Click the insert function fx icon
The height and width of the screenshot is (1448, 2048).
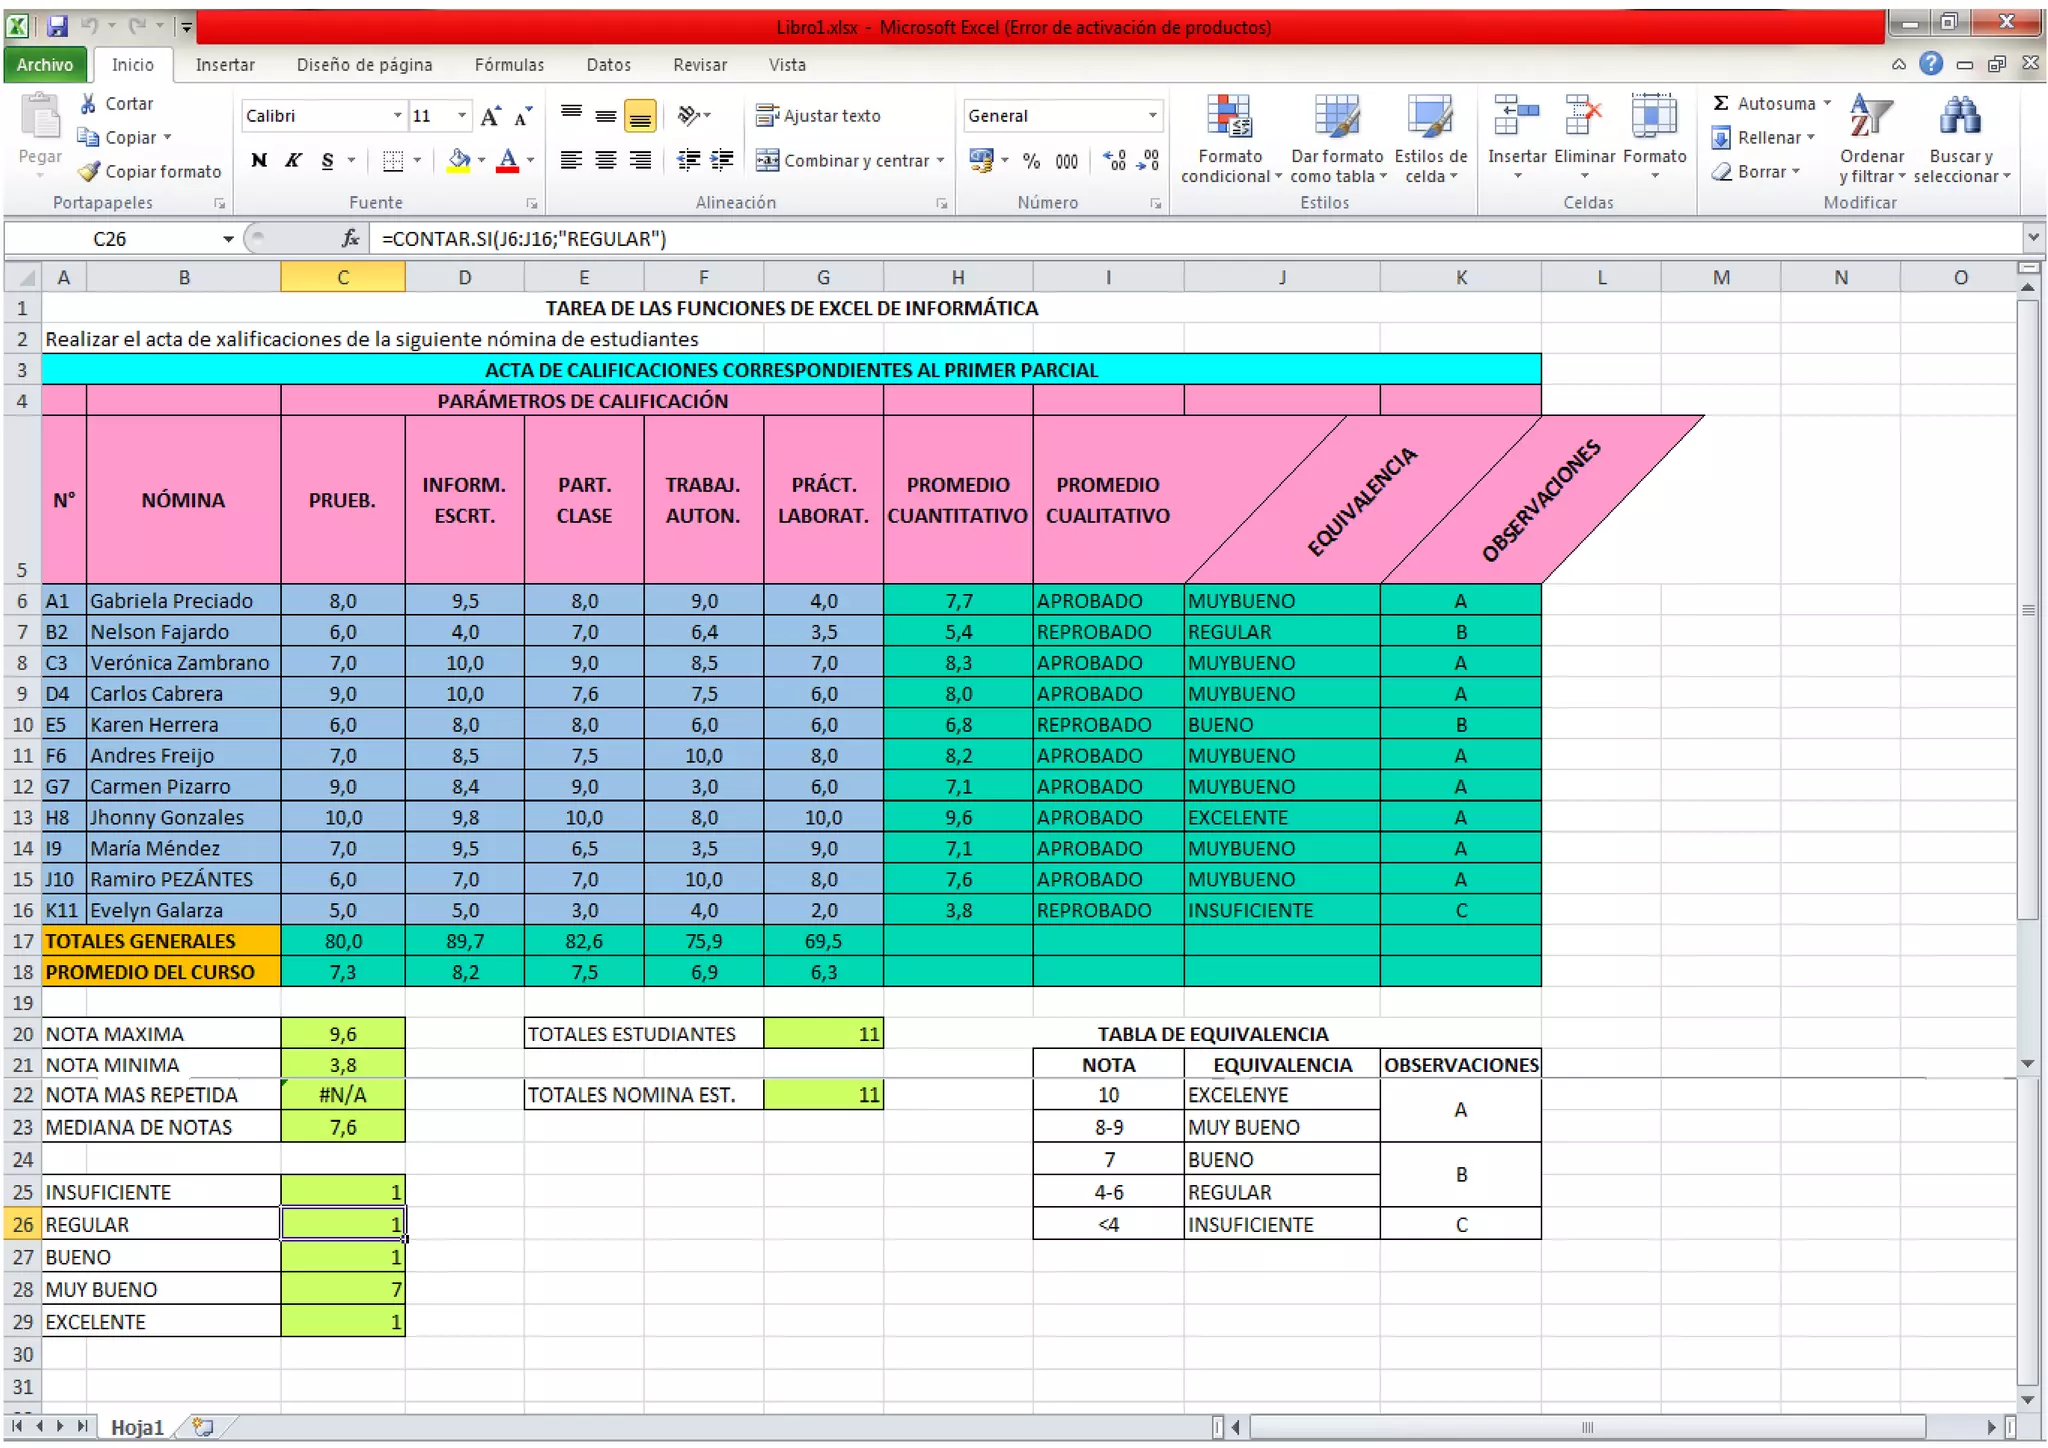click(x=350, y=238)
